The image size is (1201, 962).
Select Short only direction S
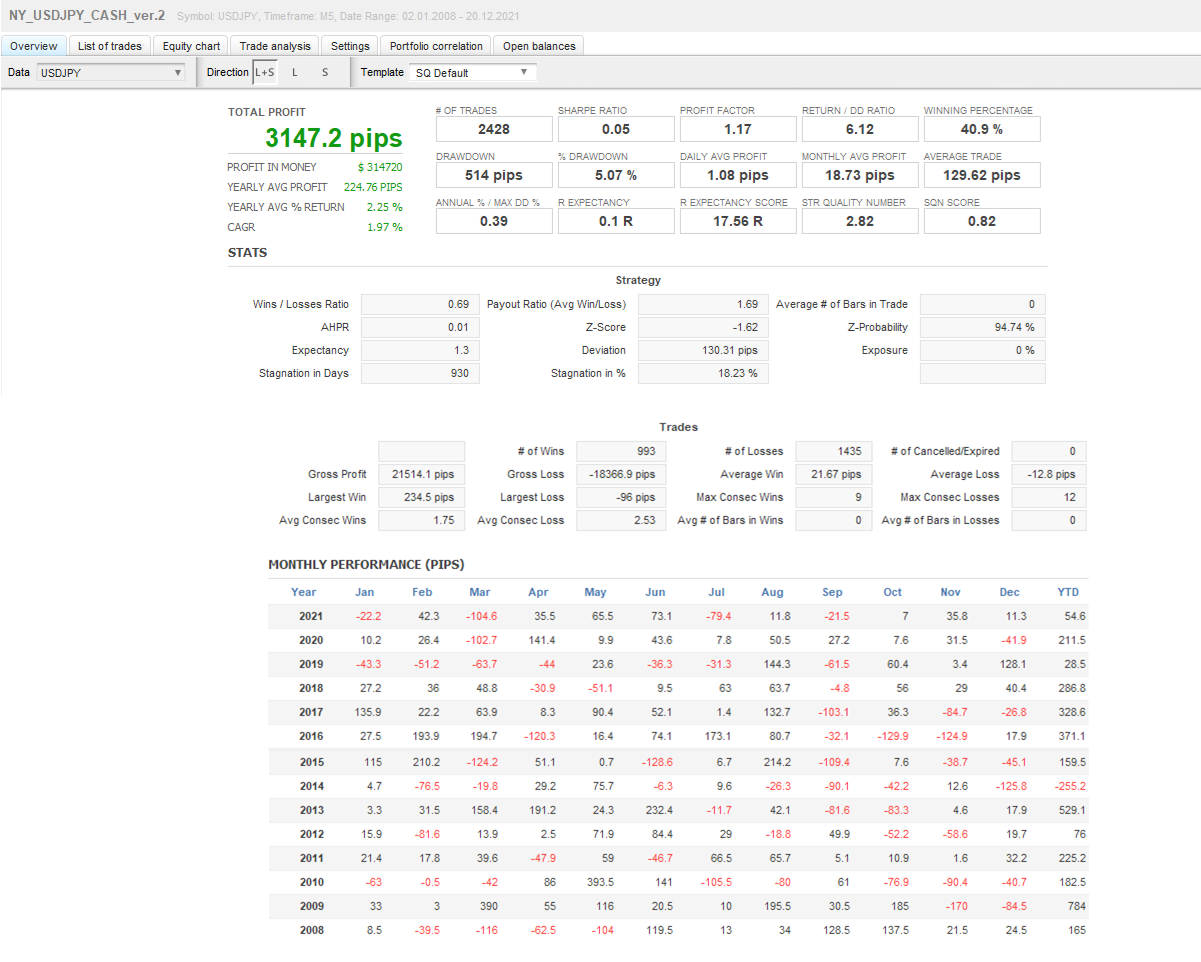coord(325,72)
